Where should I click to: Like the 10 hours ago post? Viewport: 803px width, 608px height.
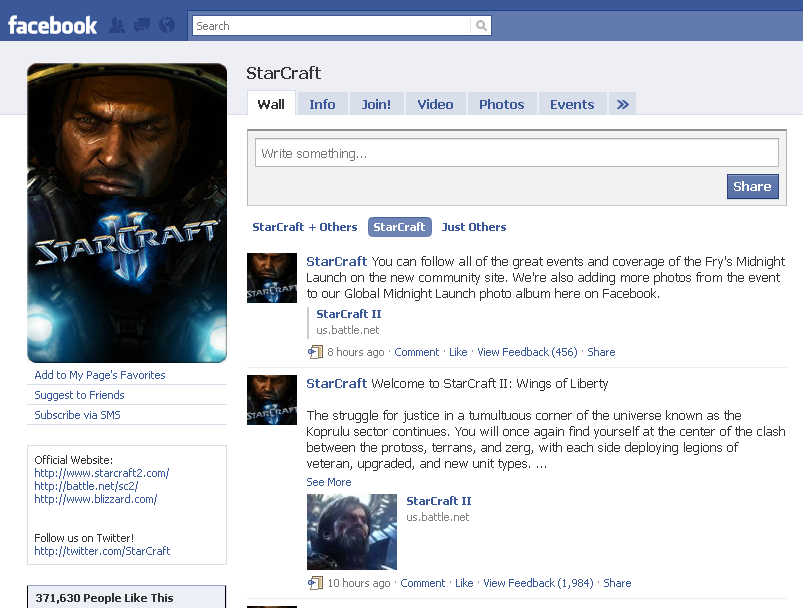[464, 583]
